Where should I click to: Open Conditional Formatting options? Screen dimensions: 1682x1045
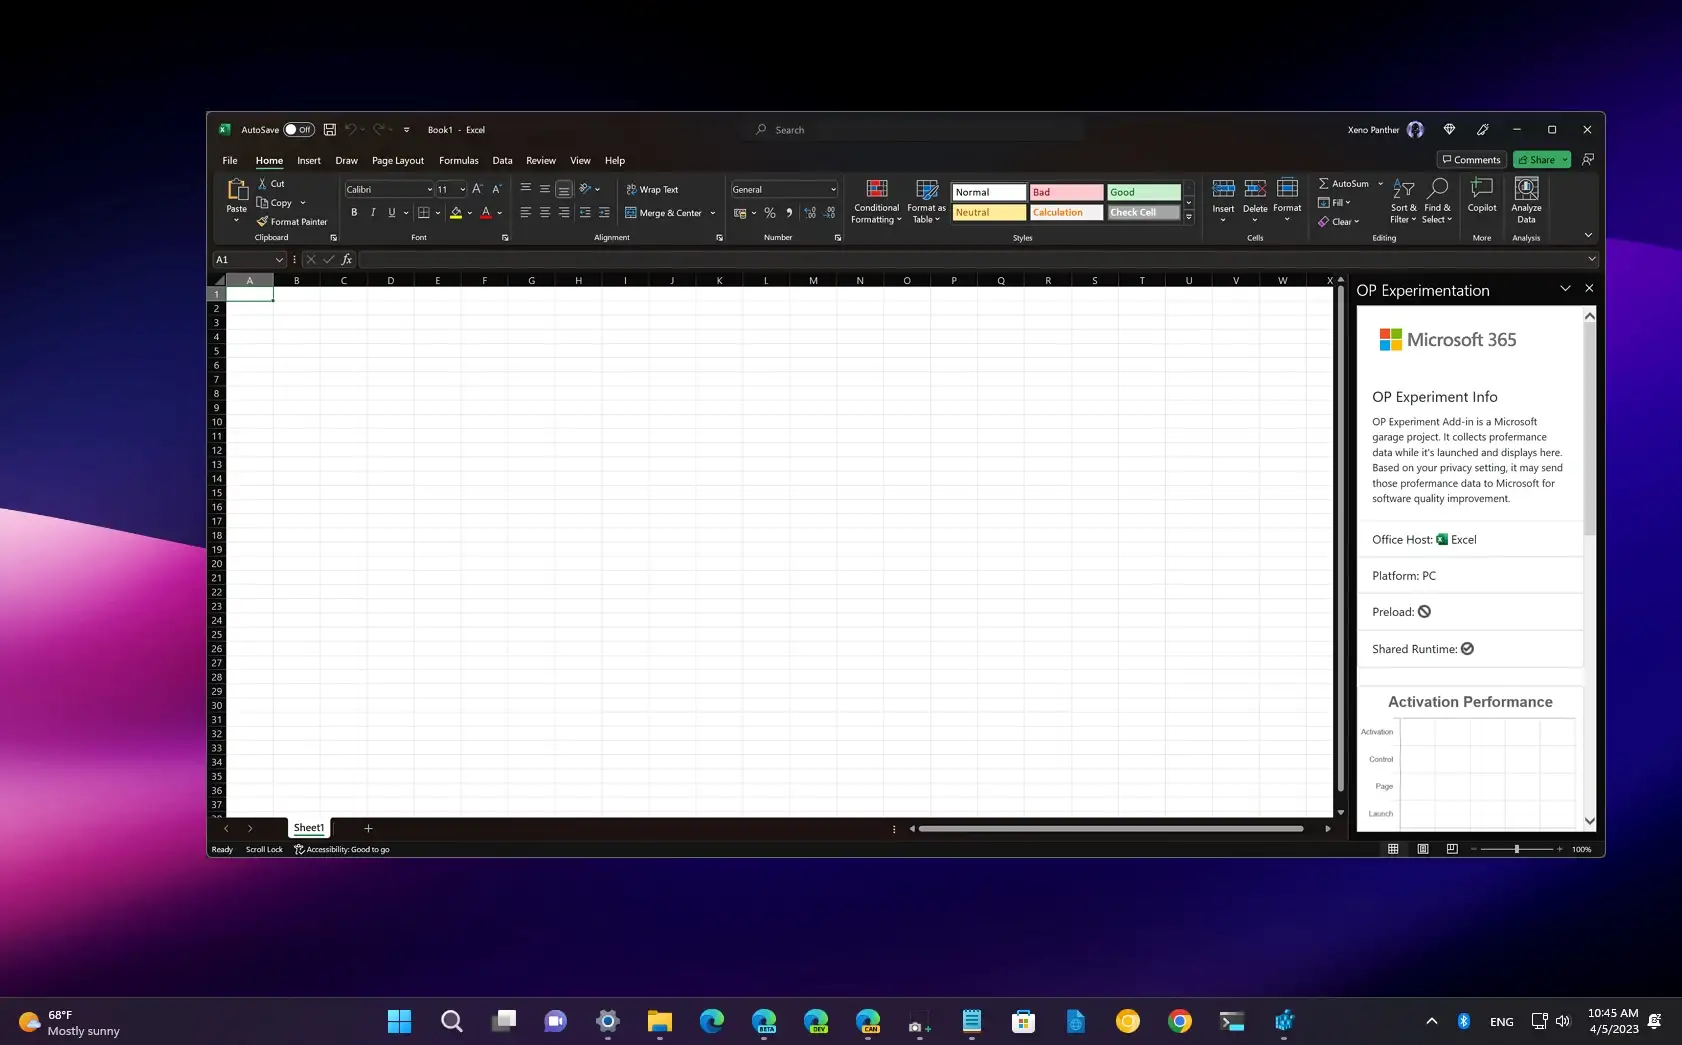[x=876, y=201]
